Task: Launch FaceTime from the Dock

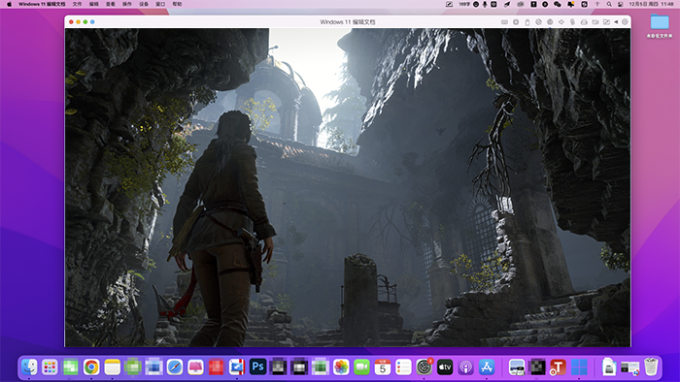Action: 362,367
